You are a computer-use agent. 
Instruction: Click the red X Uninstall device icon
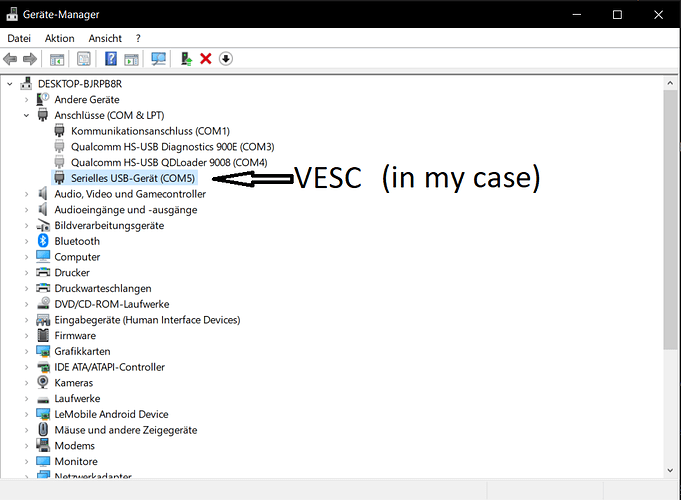click(x=206, y=59)
